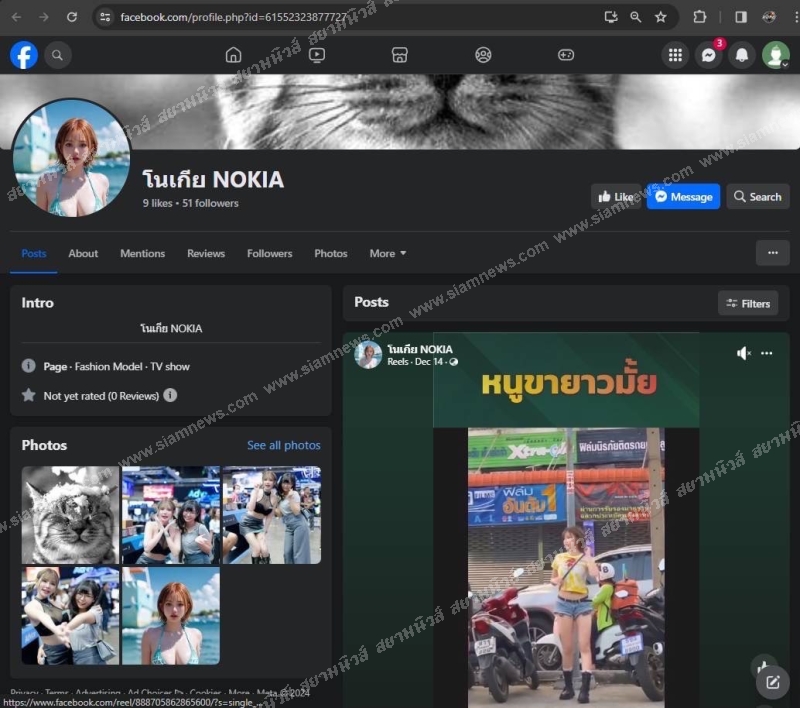This screenshot has height=708, width=800.
Task: Search within this page
Action: point(758,196)
